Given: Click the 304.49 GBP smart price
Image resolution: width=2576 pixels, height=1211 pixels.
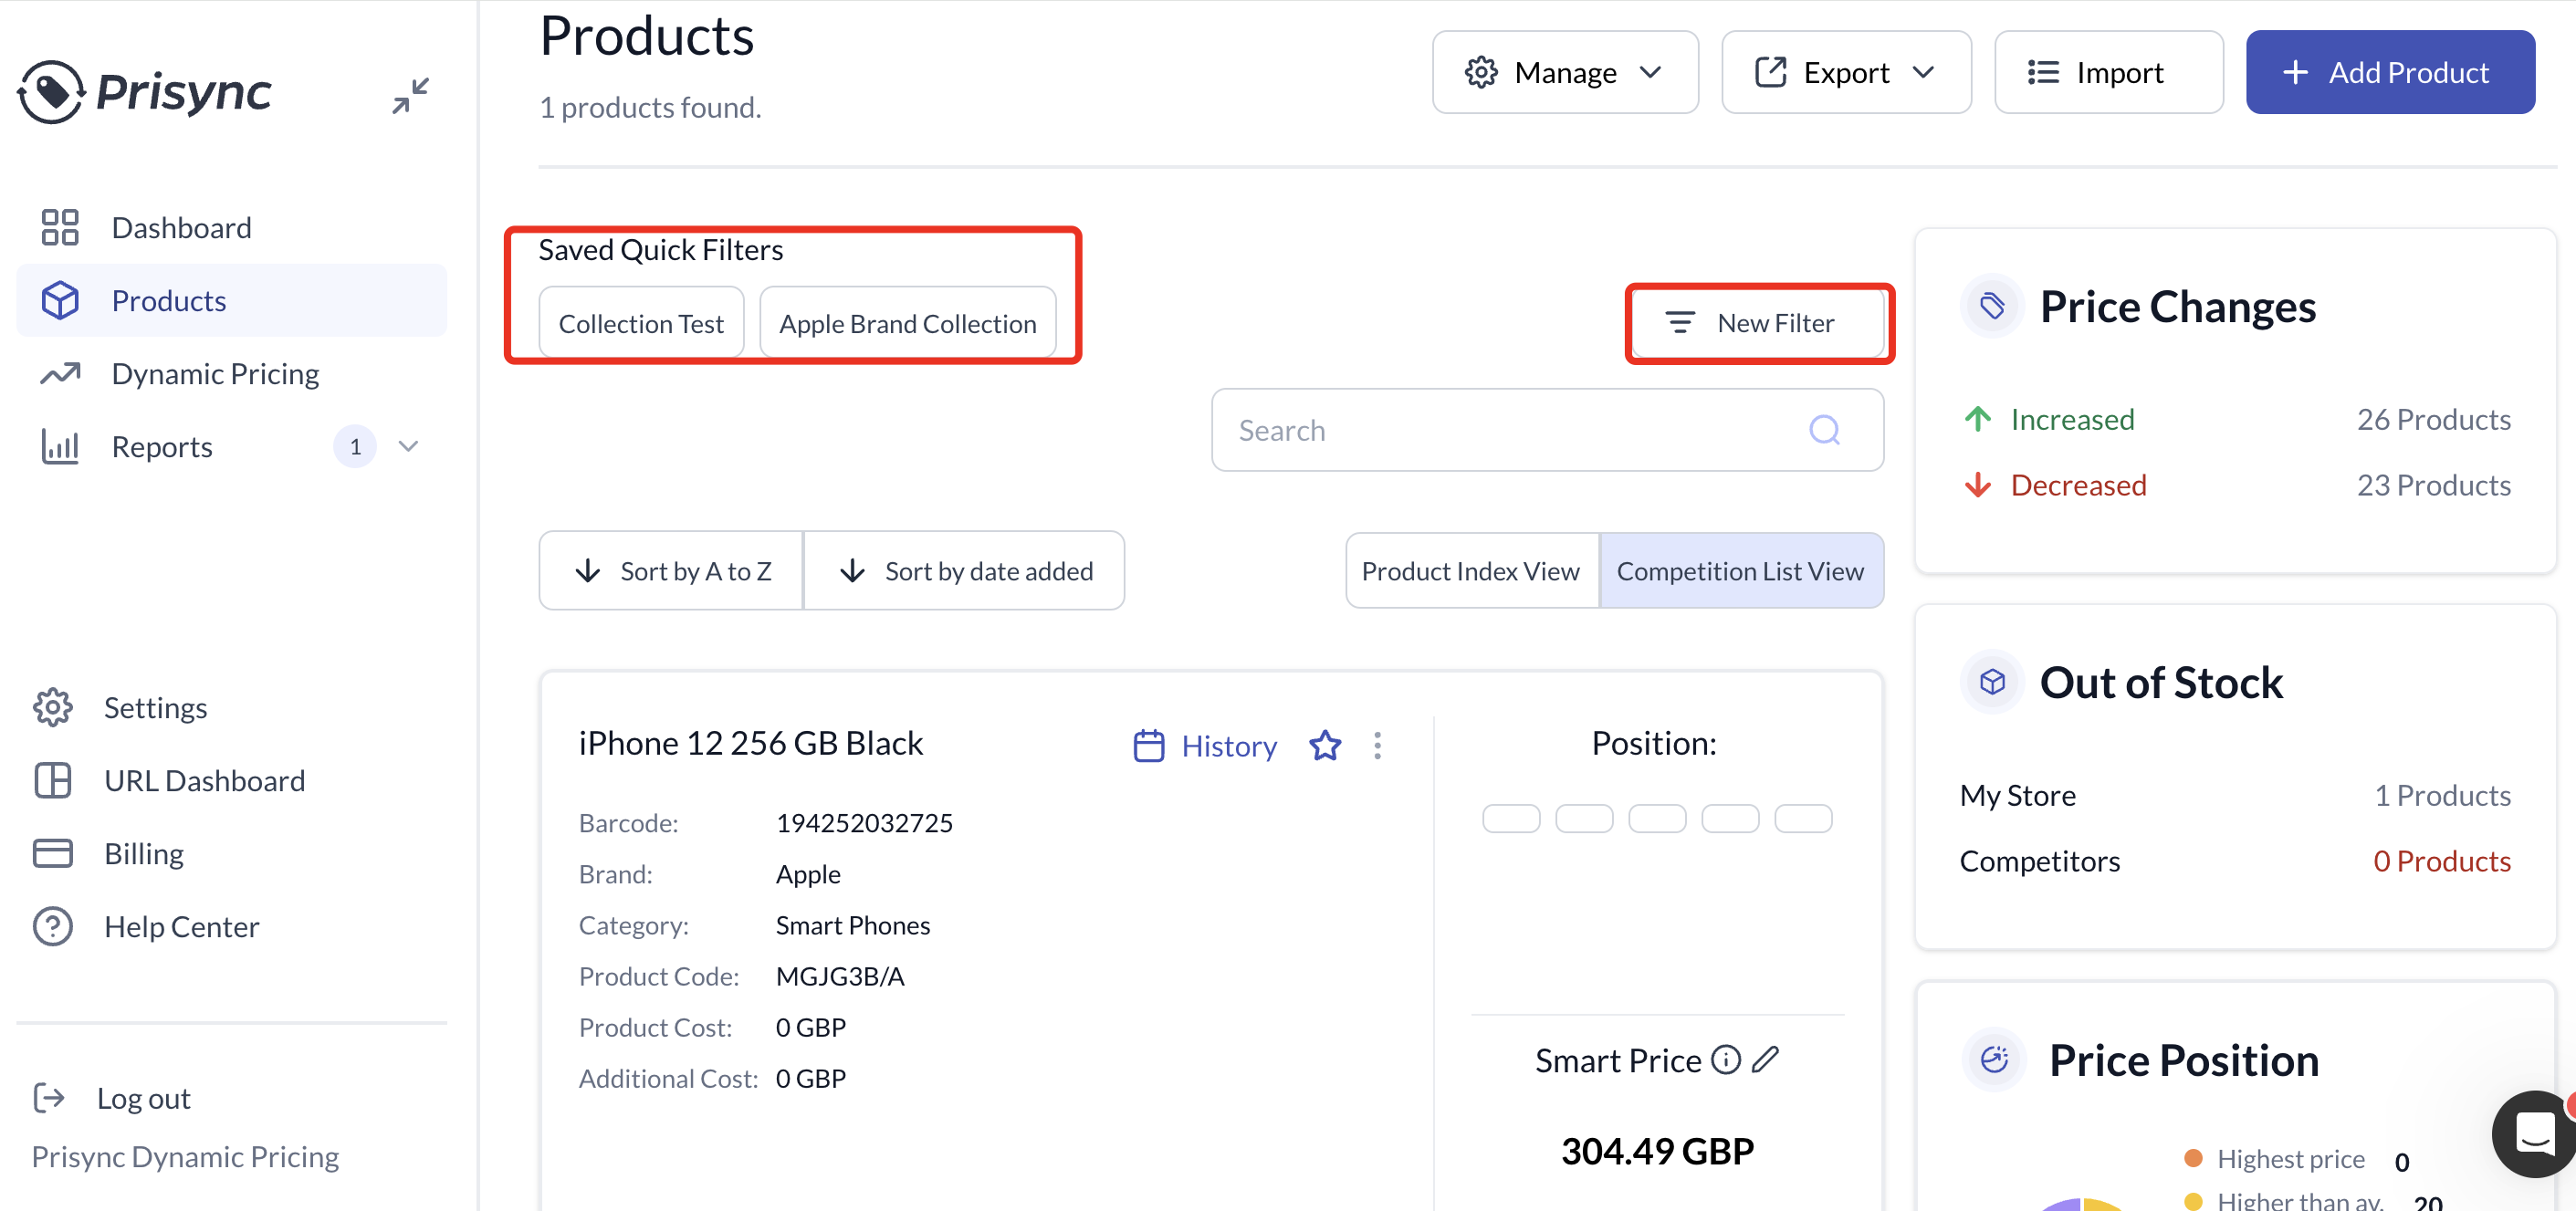Looking at the screenshot, I should tap(1657, 1150).
